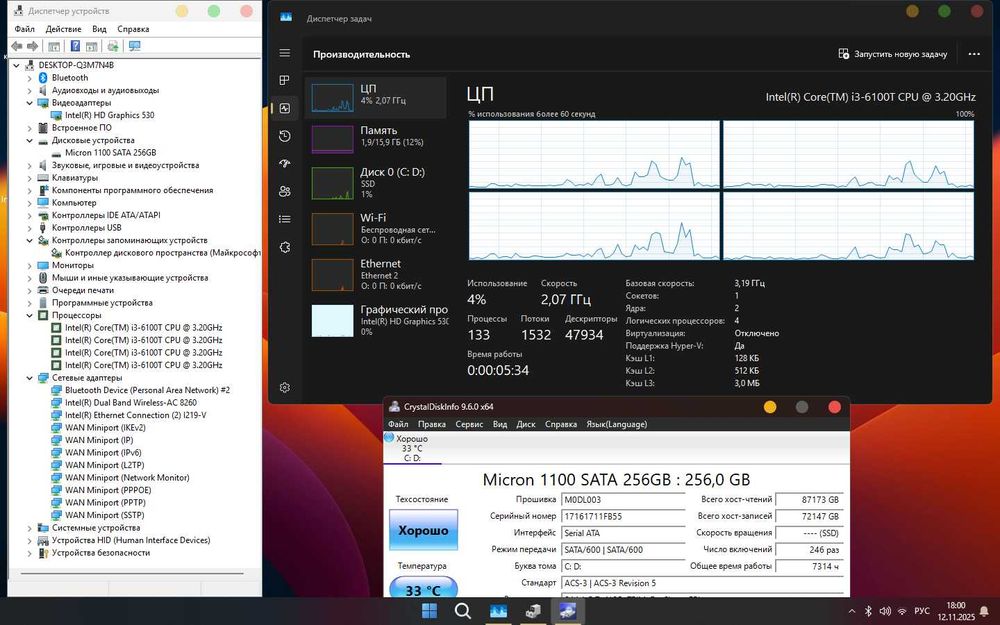Image resolution: width=1000 pixels, height=625 pixels.
Task: Open Processes page icon in Task Manager sidebar
Action: [284, 80]
